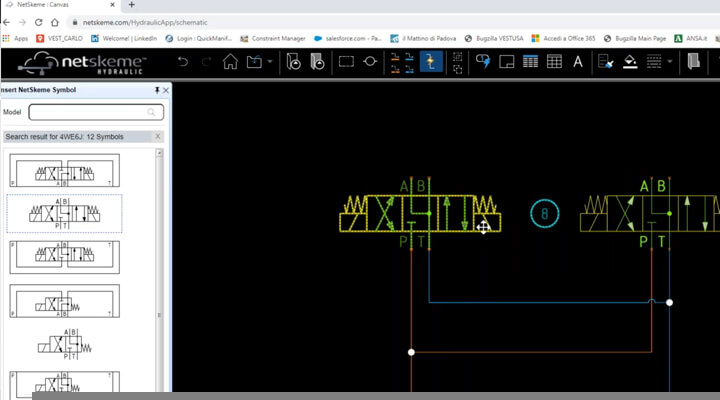720x400 pixels.
Task: Close the Insert NetSkeme Symbol panel
Action: 166,90
